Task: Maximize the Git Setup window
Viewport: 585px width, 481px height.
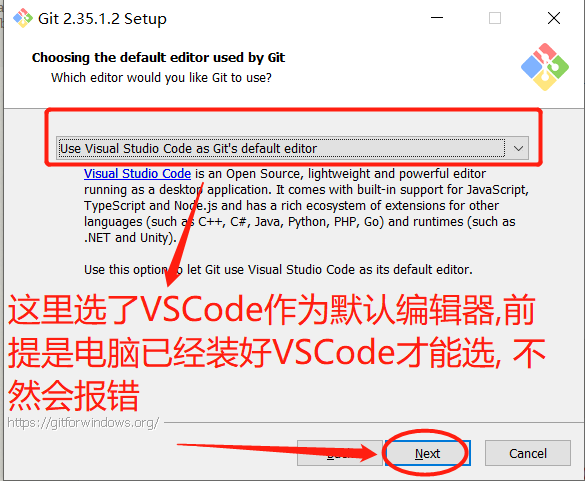Action: point(495,18)
